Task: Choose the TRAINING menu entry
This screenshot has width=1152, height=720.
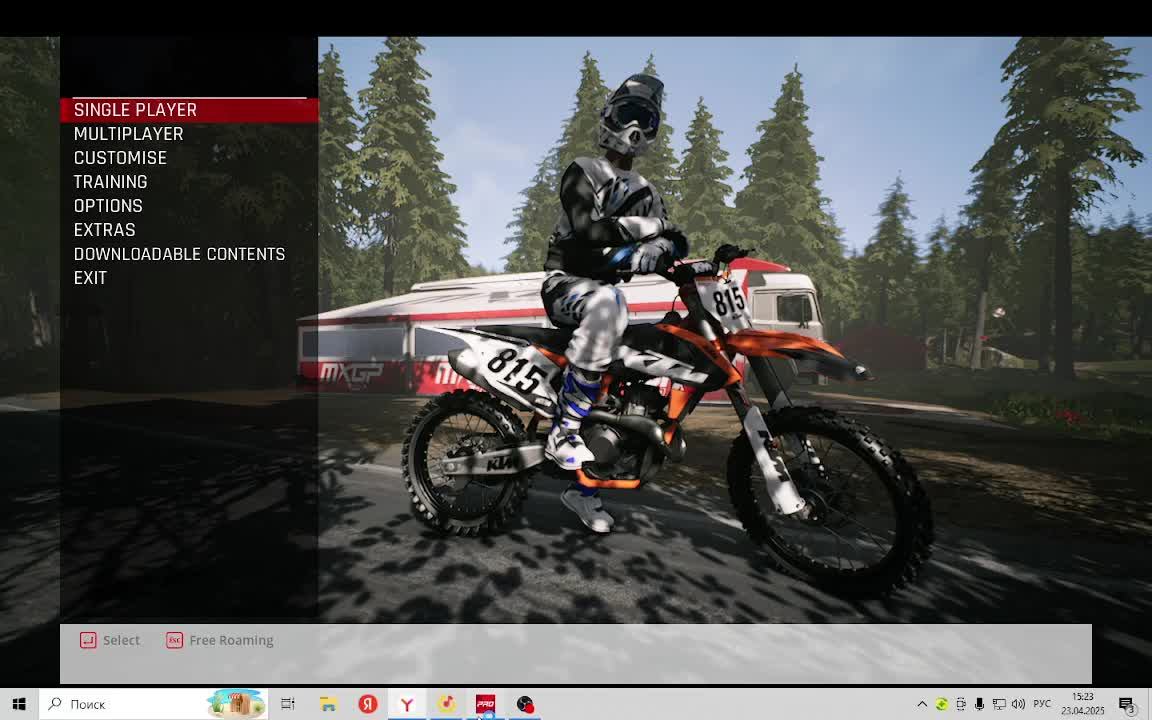Action: pyautogui.click(x=110, y=181)
